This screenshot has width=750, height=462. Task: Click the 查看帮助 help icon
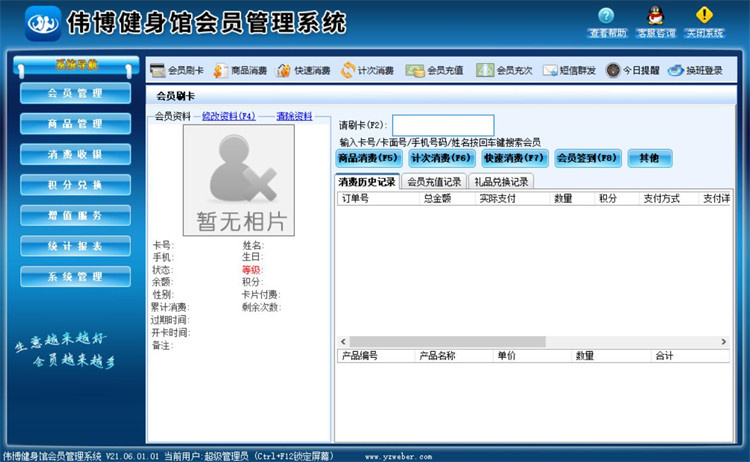tap(606, 15)
